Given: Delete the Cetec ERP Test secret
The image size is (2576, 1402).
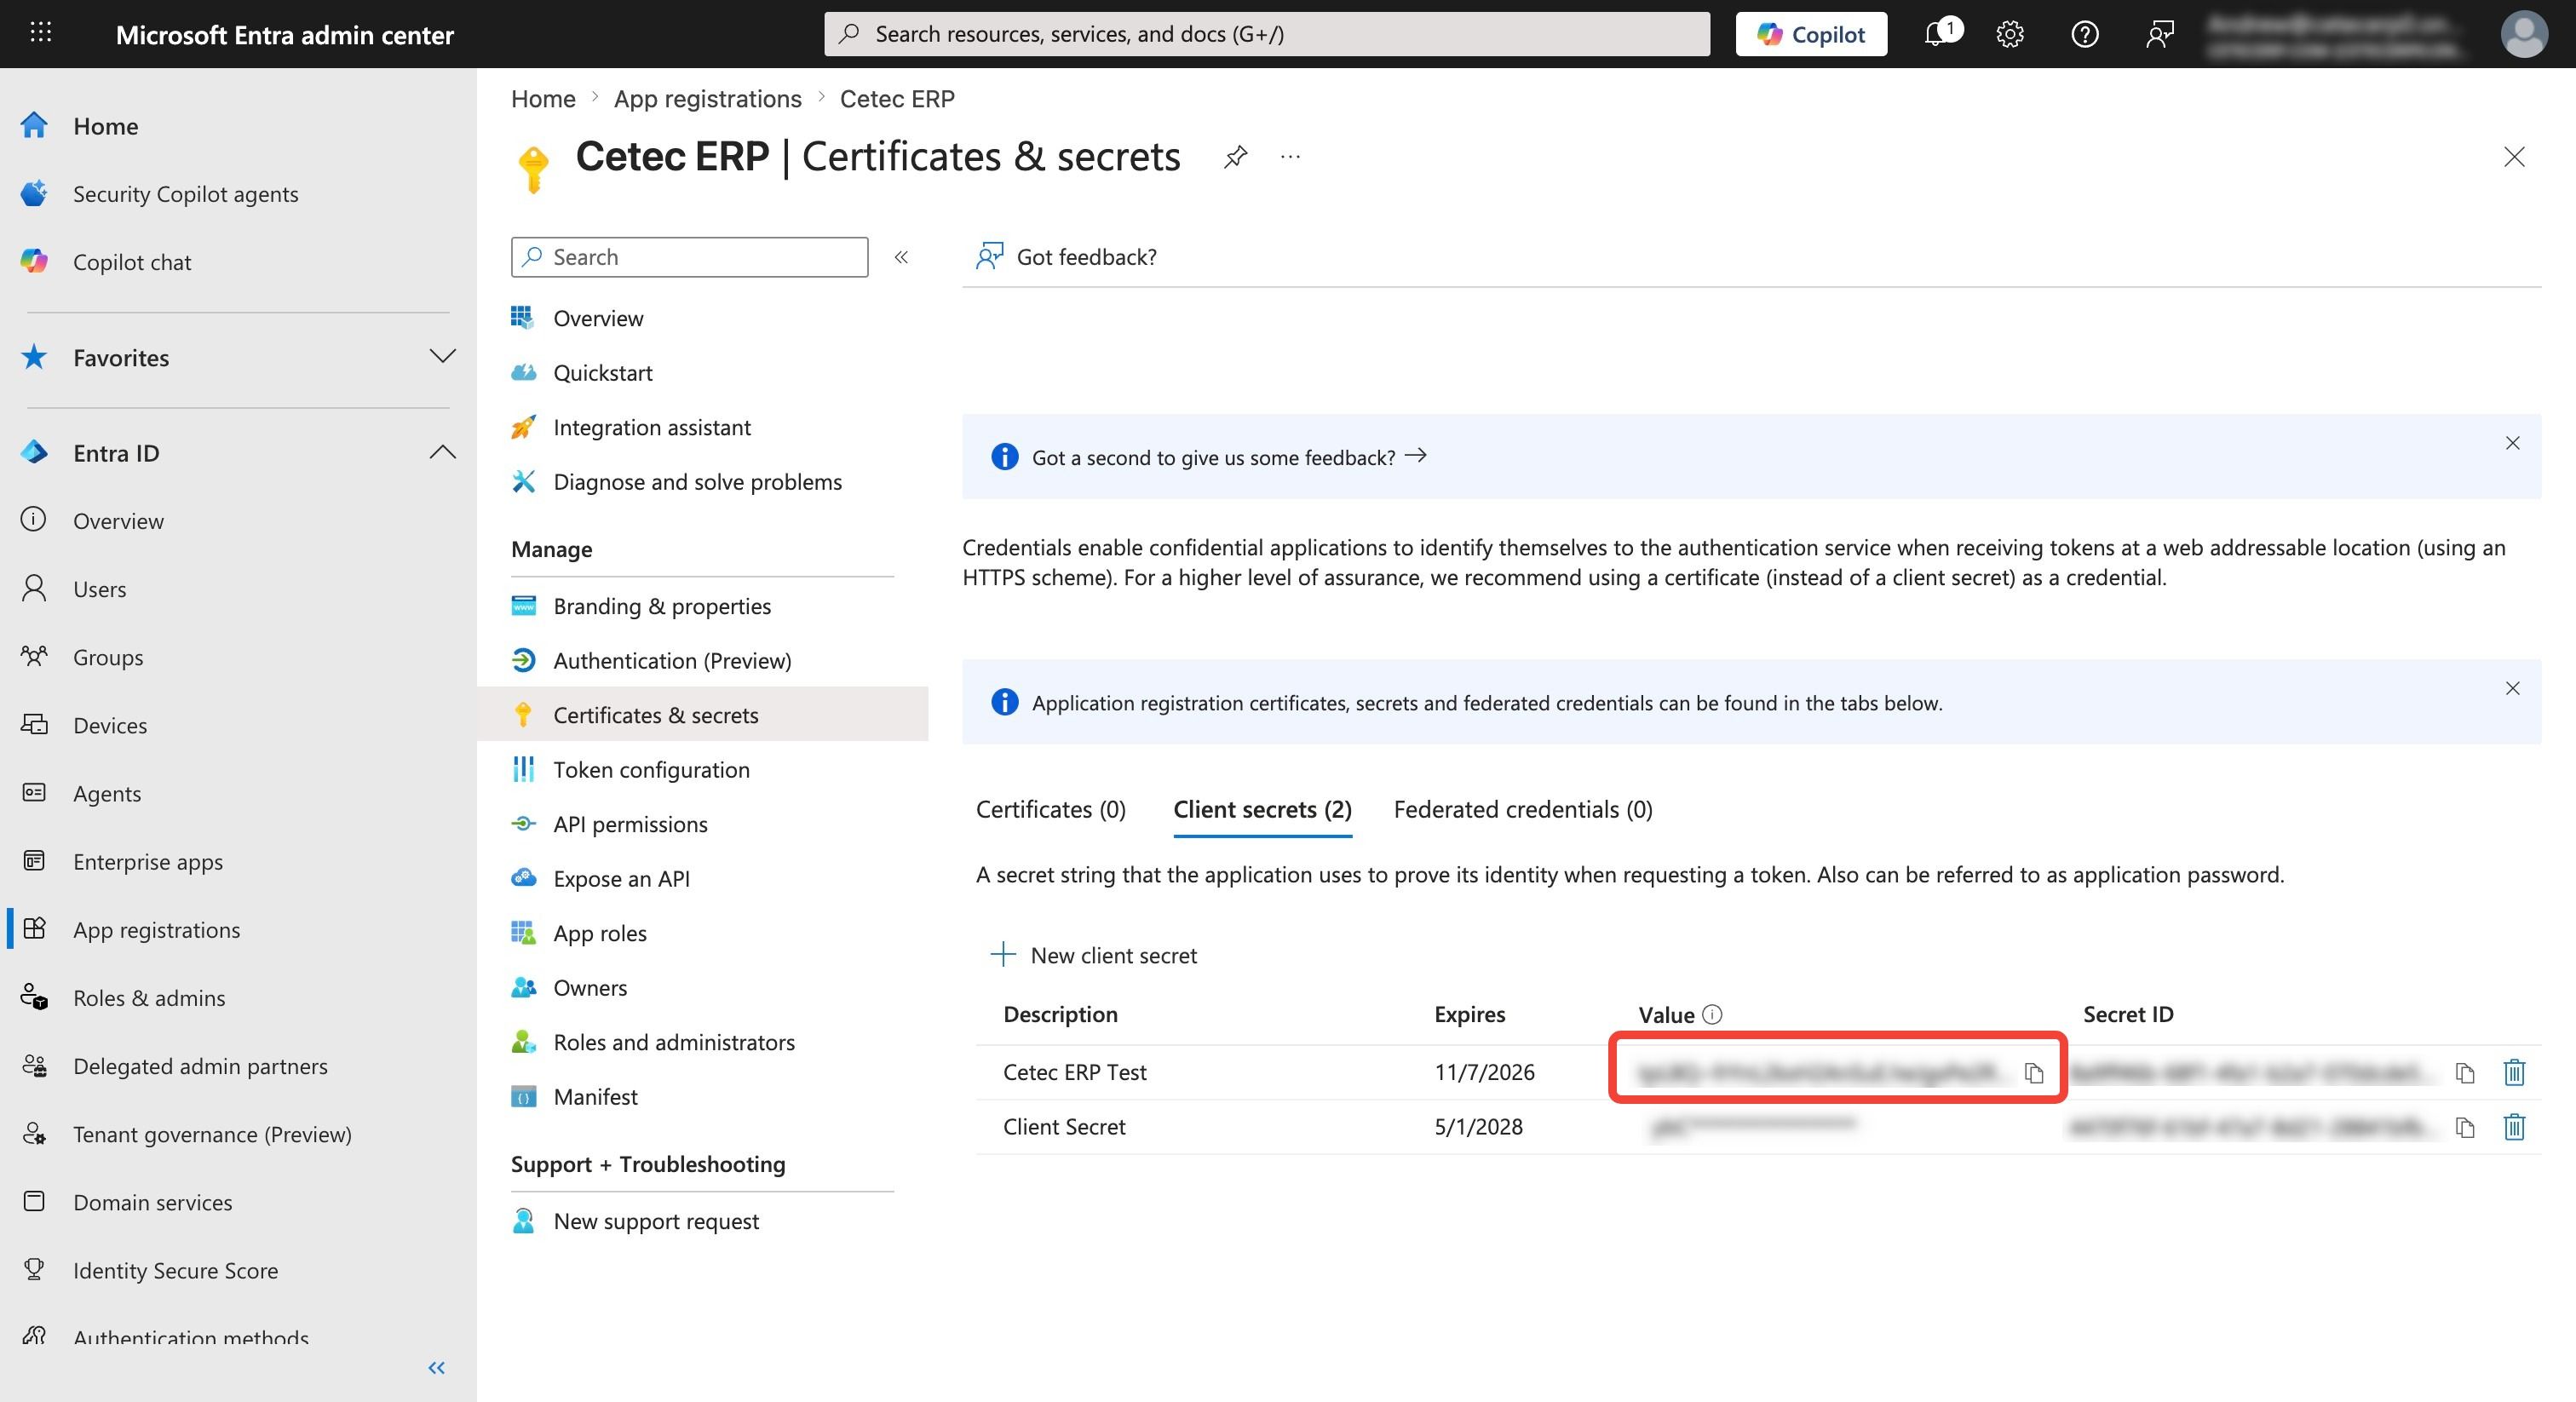Looking at the screenshot, I should click(x=2514, y=1072).
